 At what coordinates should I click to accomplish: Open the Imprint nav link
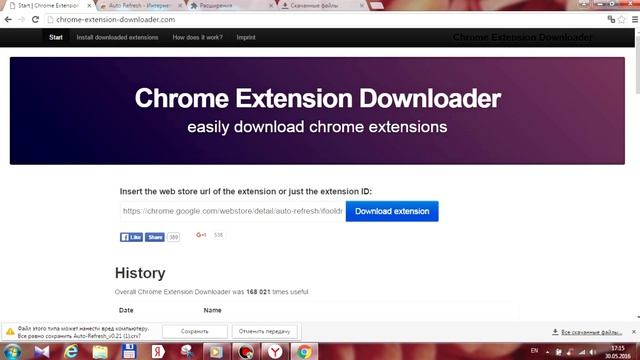[x=246, y=38]
